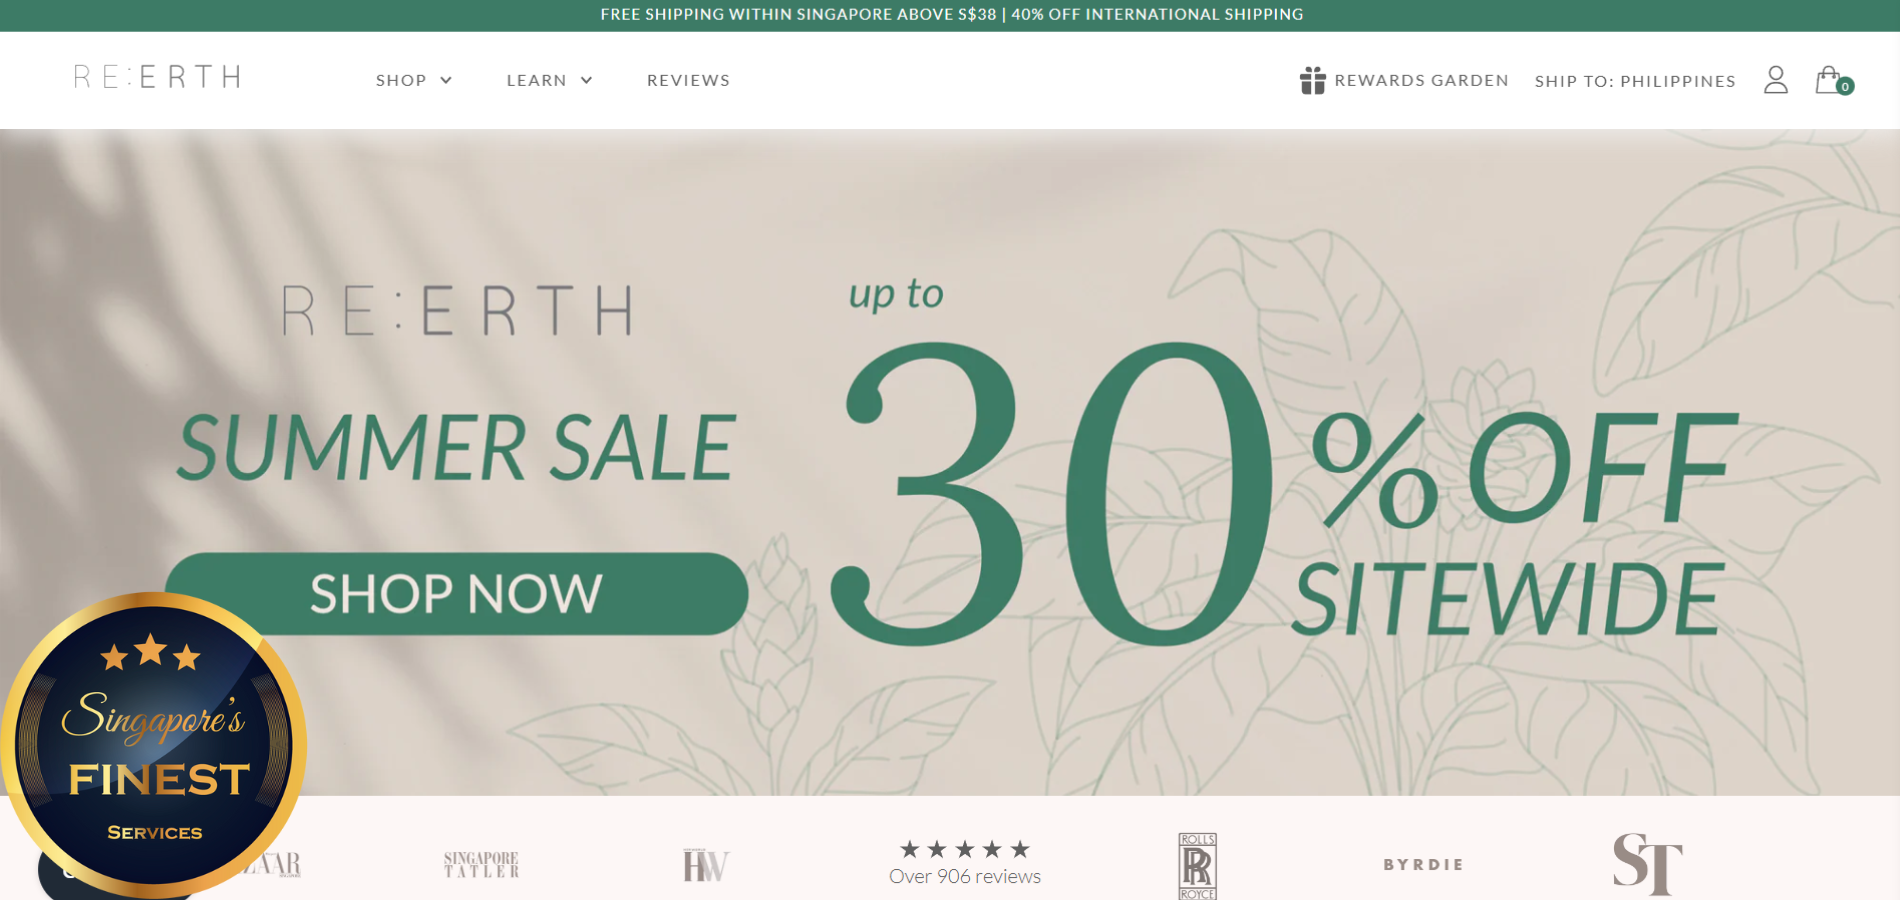
Task: Click the gift icon beside Rewards Garden
Action: point(1312,80)
